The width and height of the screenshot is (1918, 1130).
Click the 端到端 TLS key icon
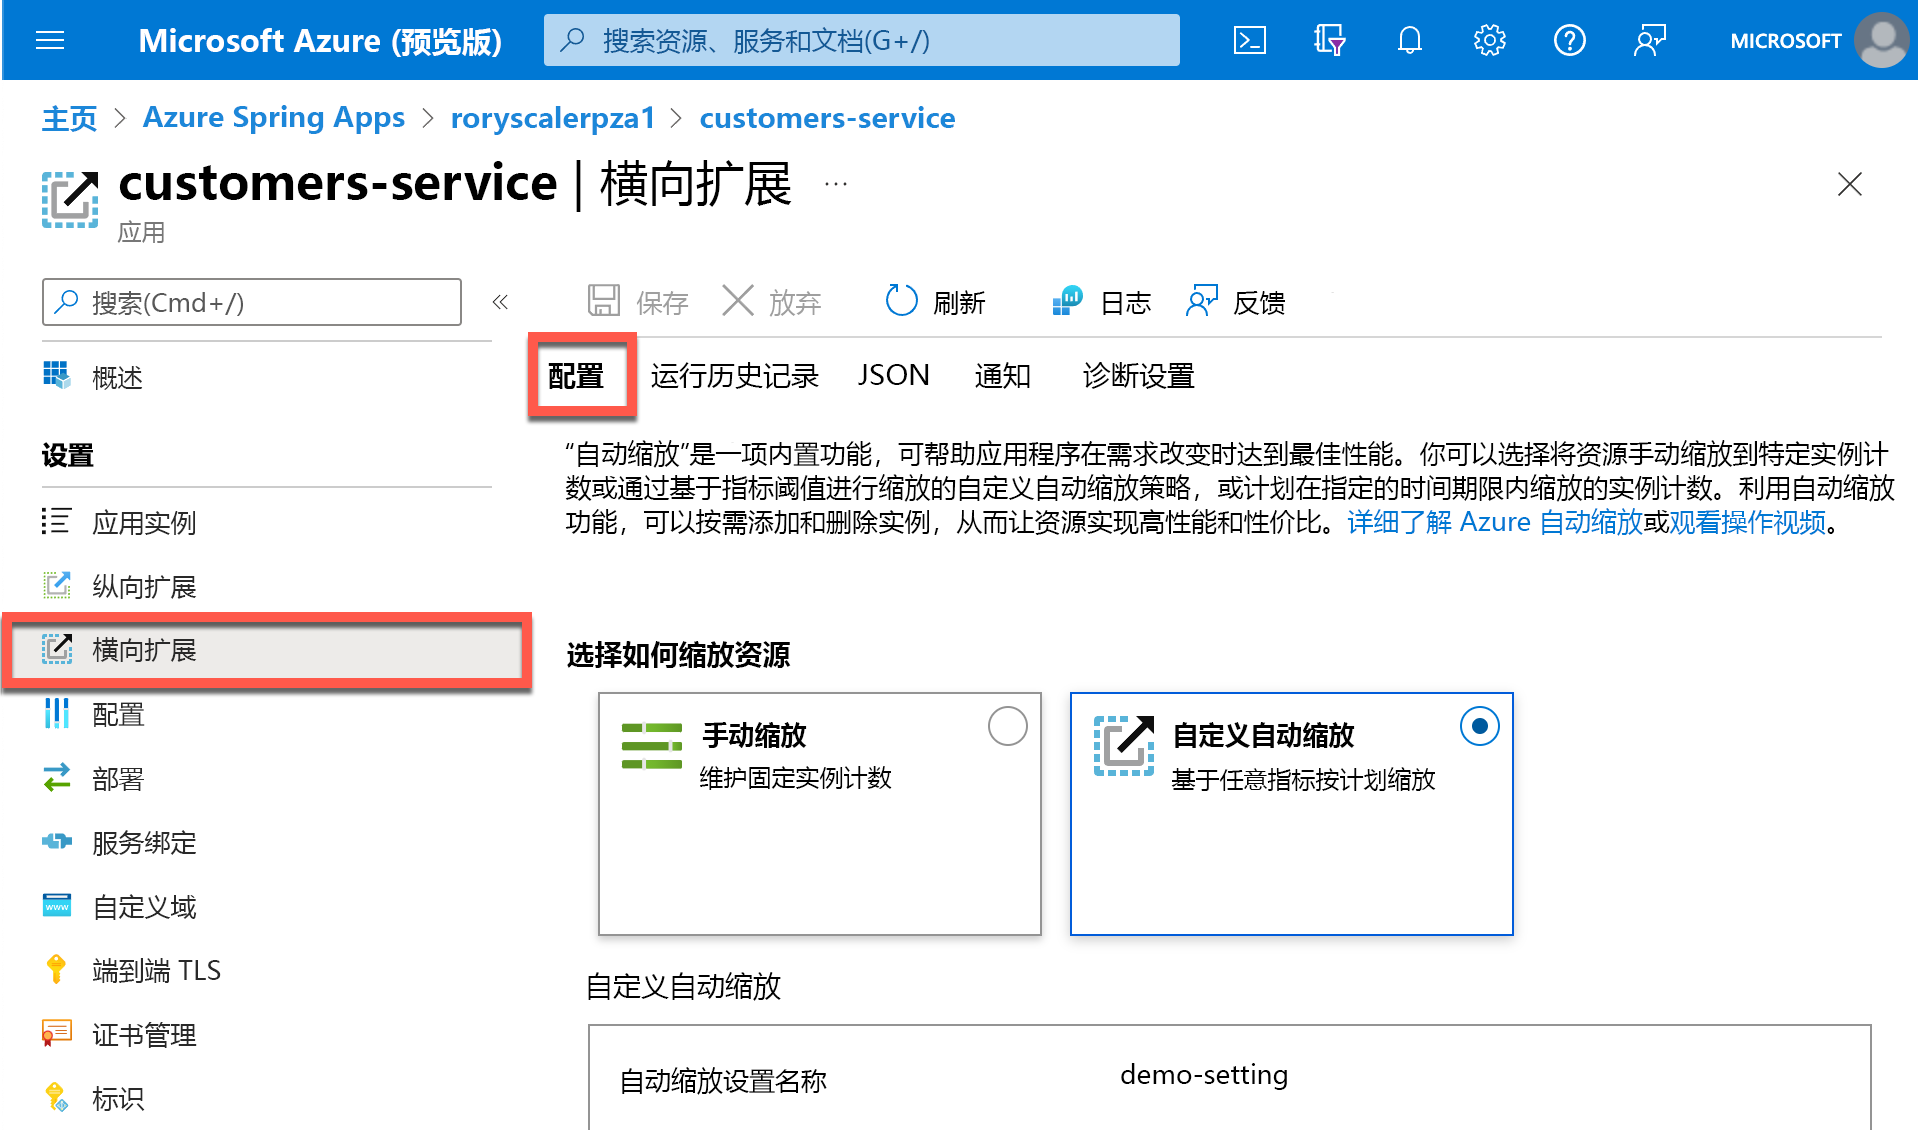[x=56, y=969]
